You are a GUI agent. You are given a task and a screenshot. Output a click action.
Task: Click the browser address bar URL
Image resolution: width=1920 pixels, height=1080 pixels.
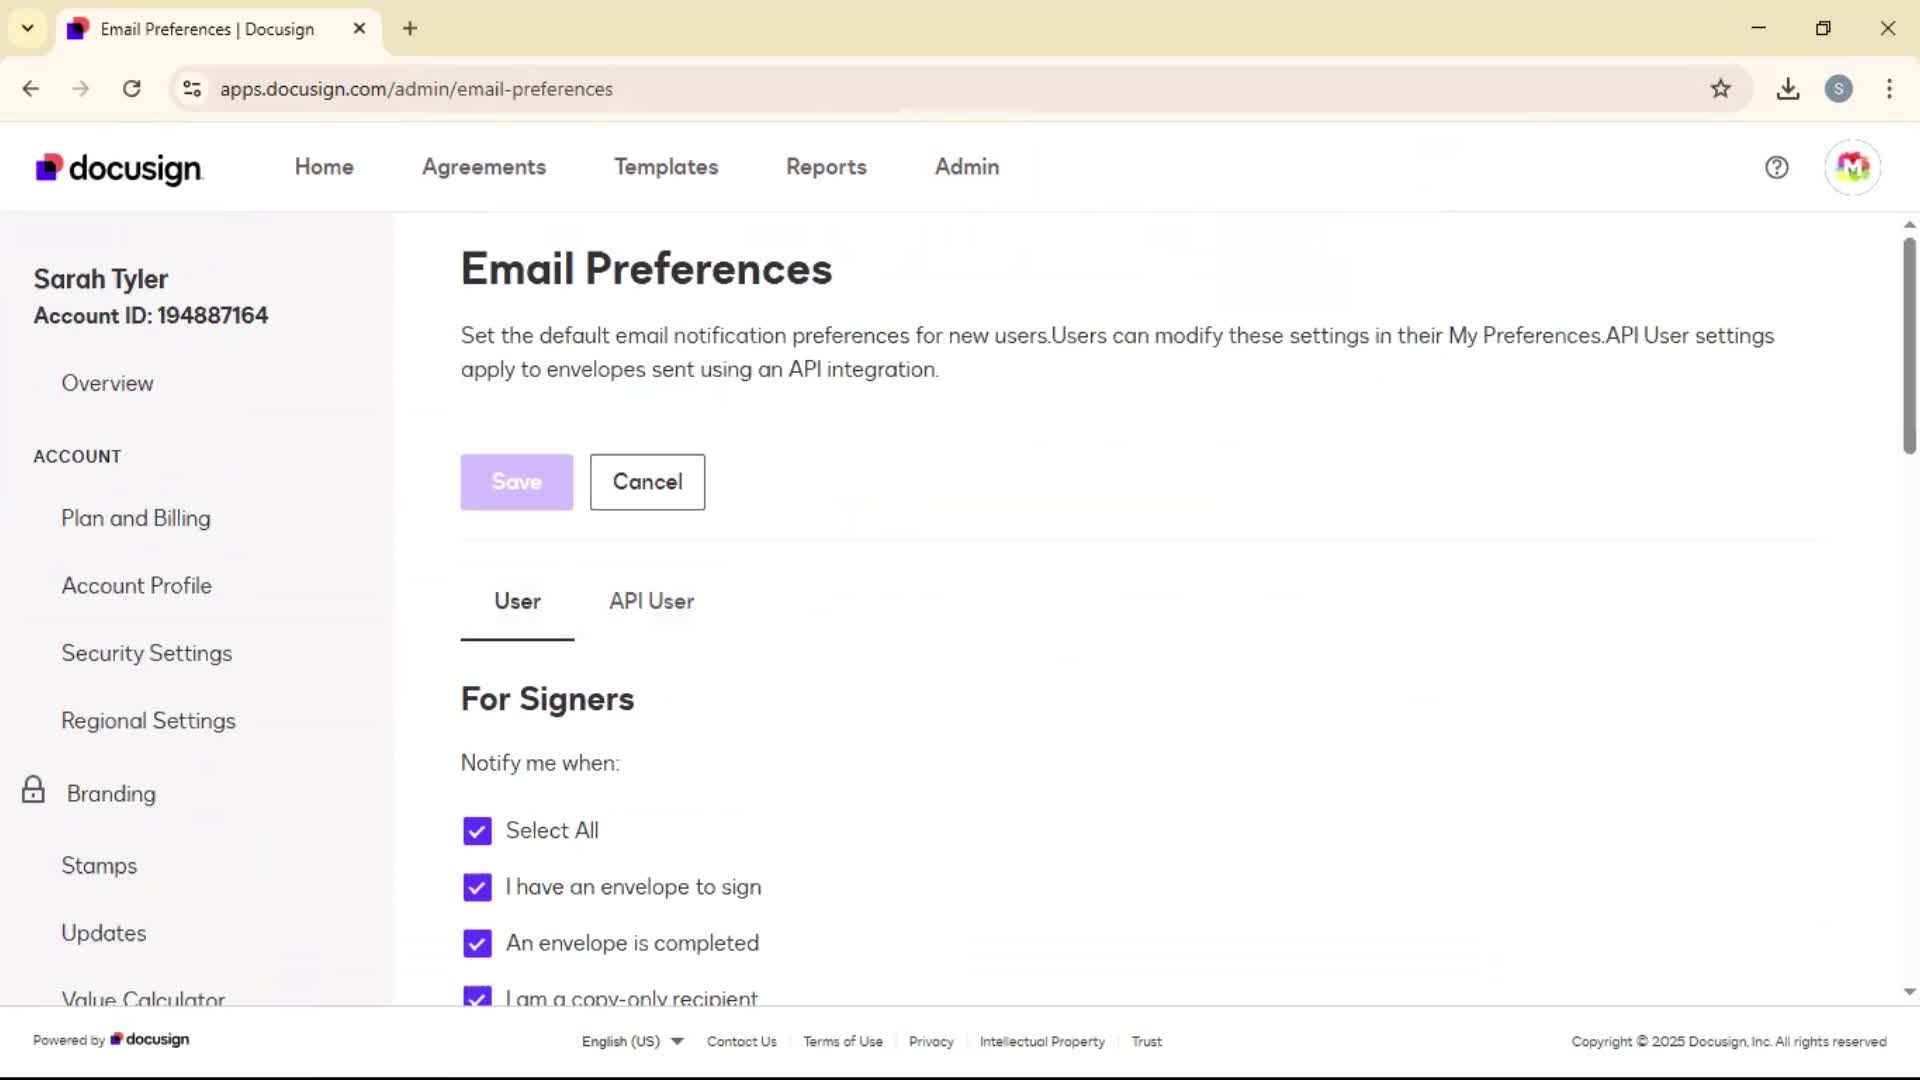pos(416,89)
